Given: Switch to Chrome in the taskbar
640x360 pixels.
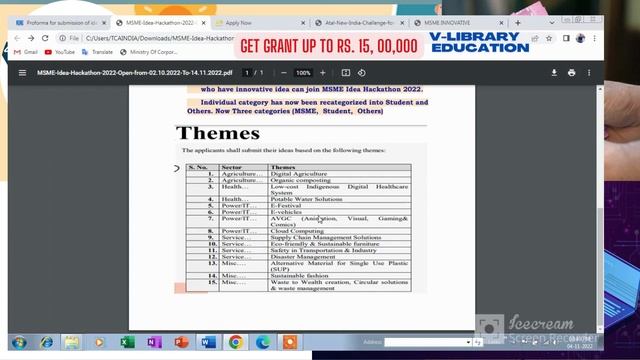Looking at the screenshot, I should (236, 342).
